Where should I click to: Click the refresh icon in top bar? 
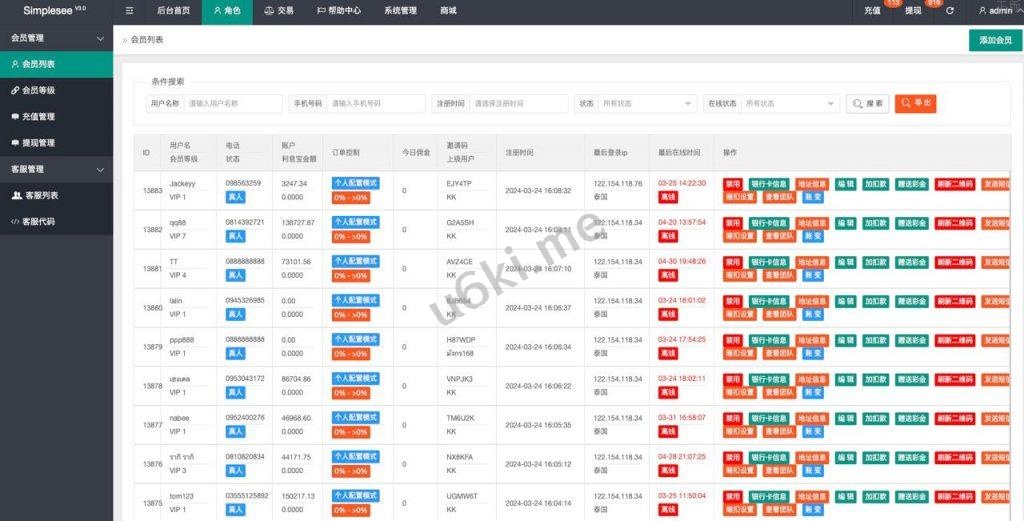coord(949,11)
